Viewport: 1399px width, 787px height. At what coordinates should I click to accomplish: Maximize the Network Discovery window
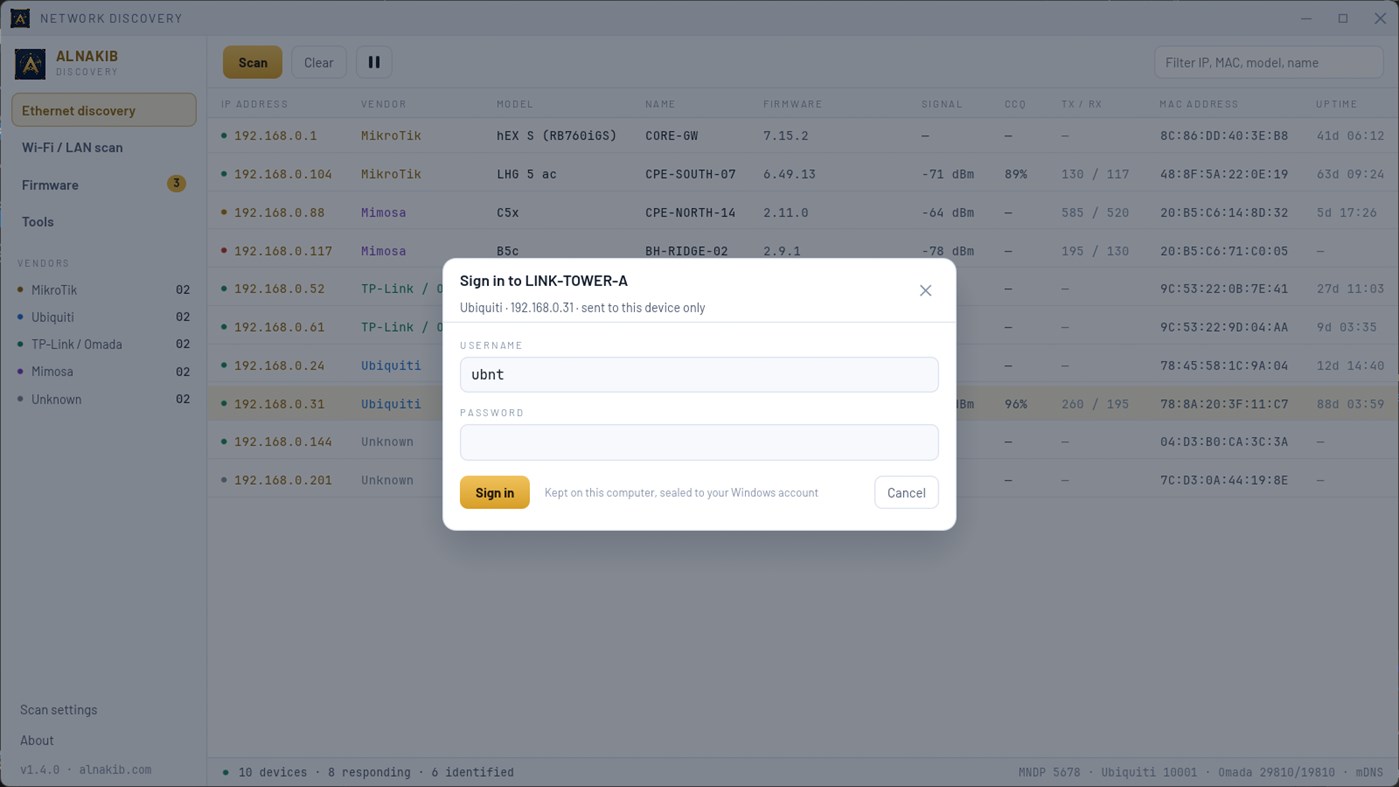tap(1343, 18)
